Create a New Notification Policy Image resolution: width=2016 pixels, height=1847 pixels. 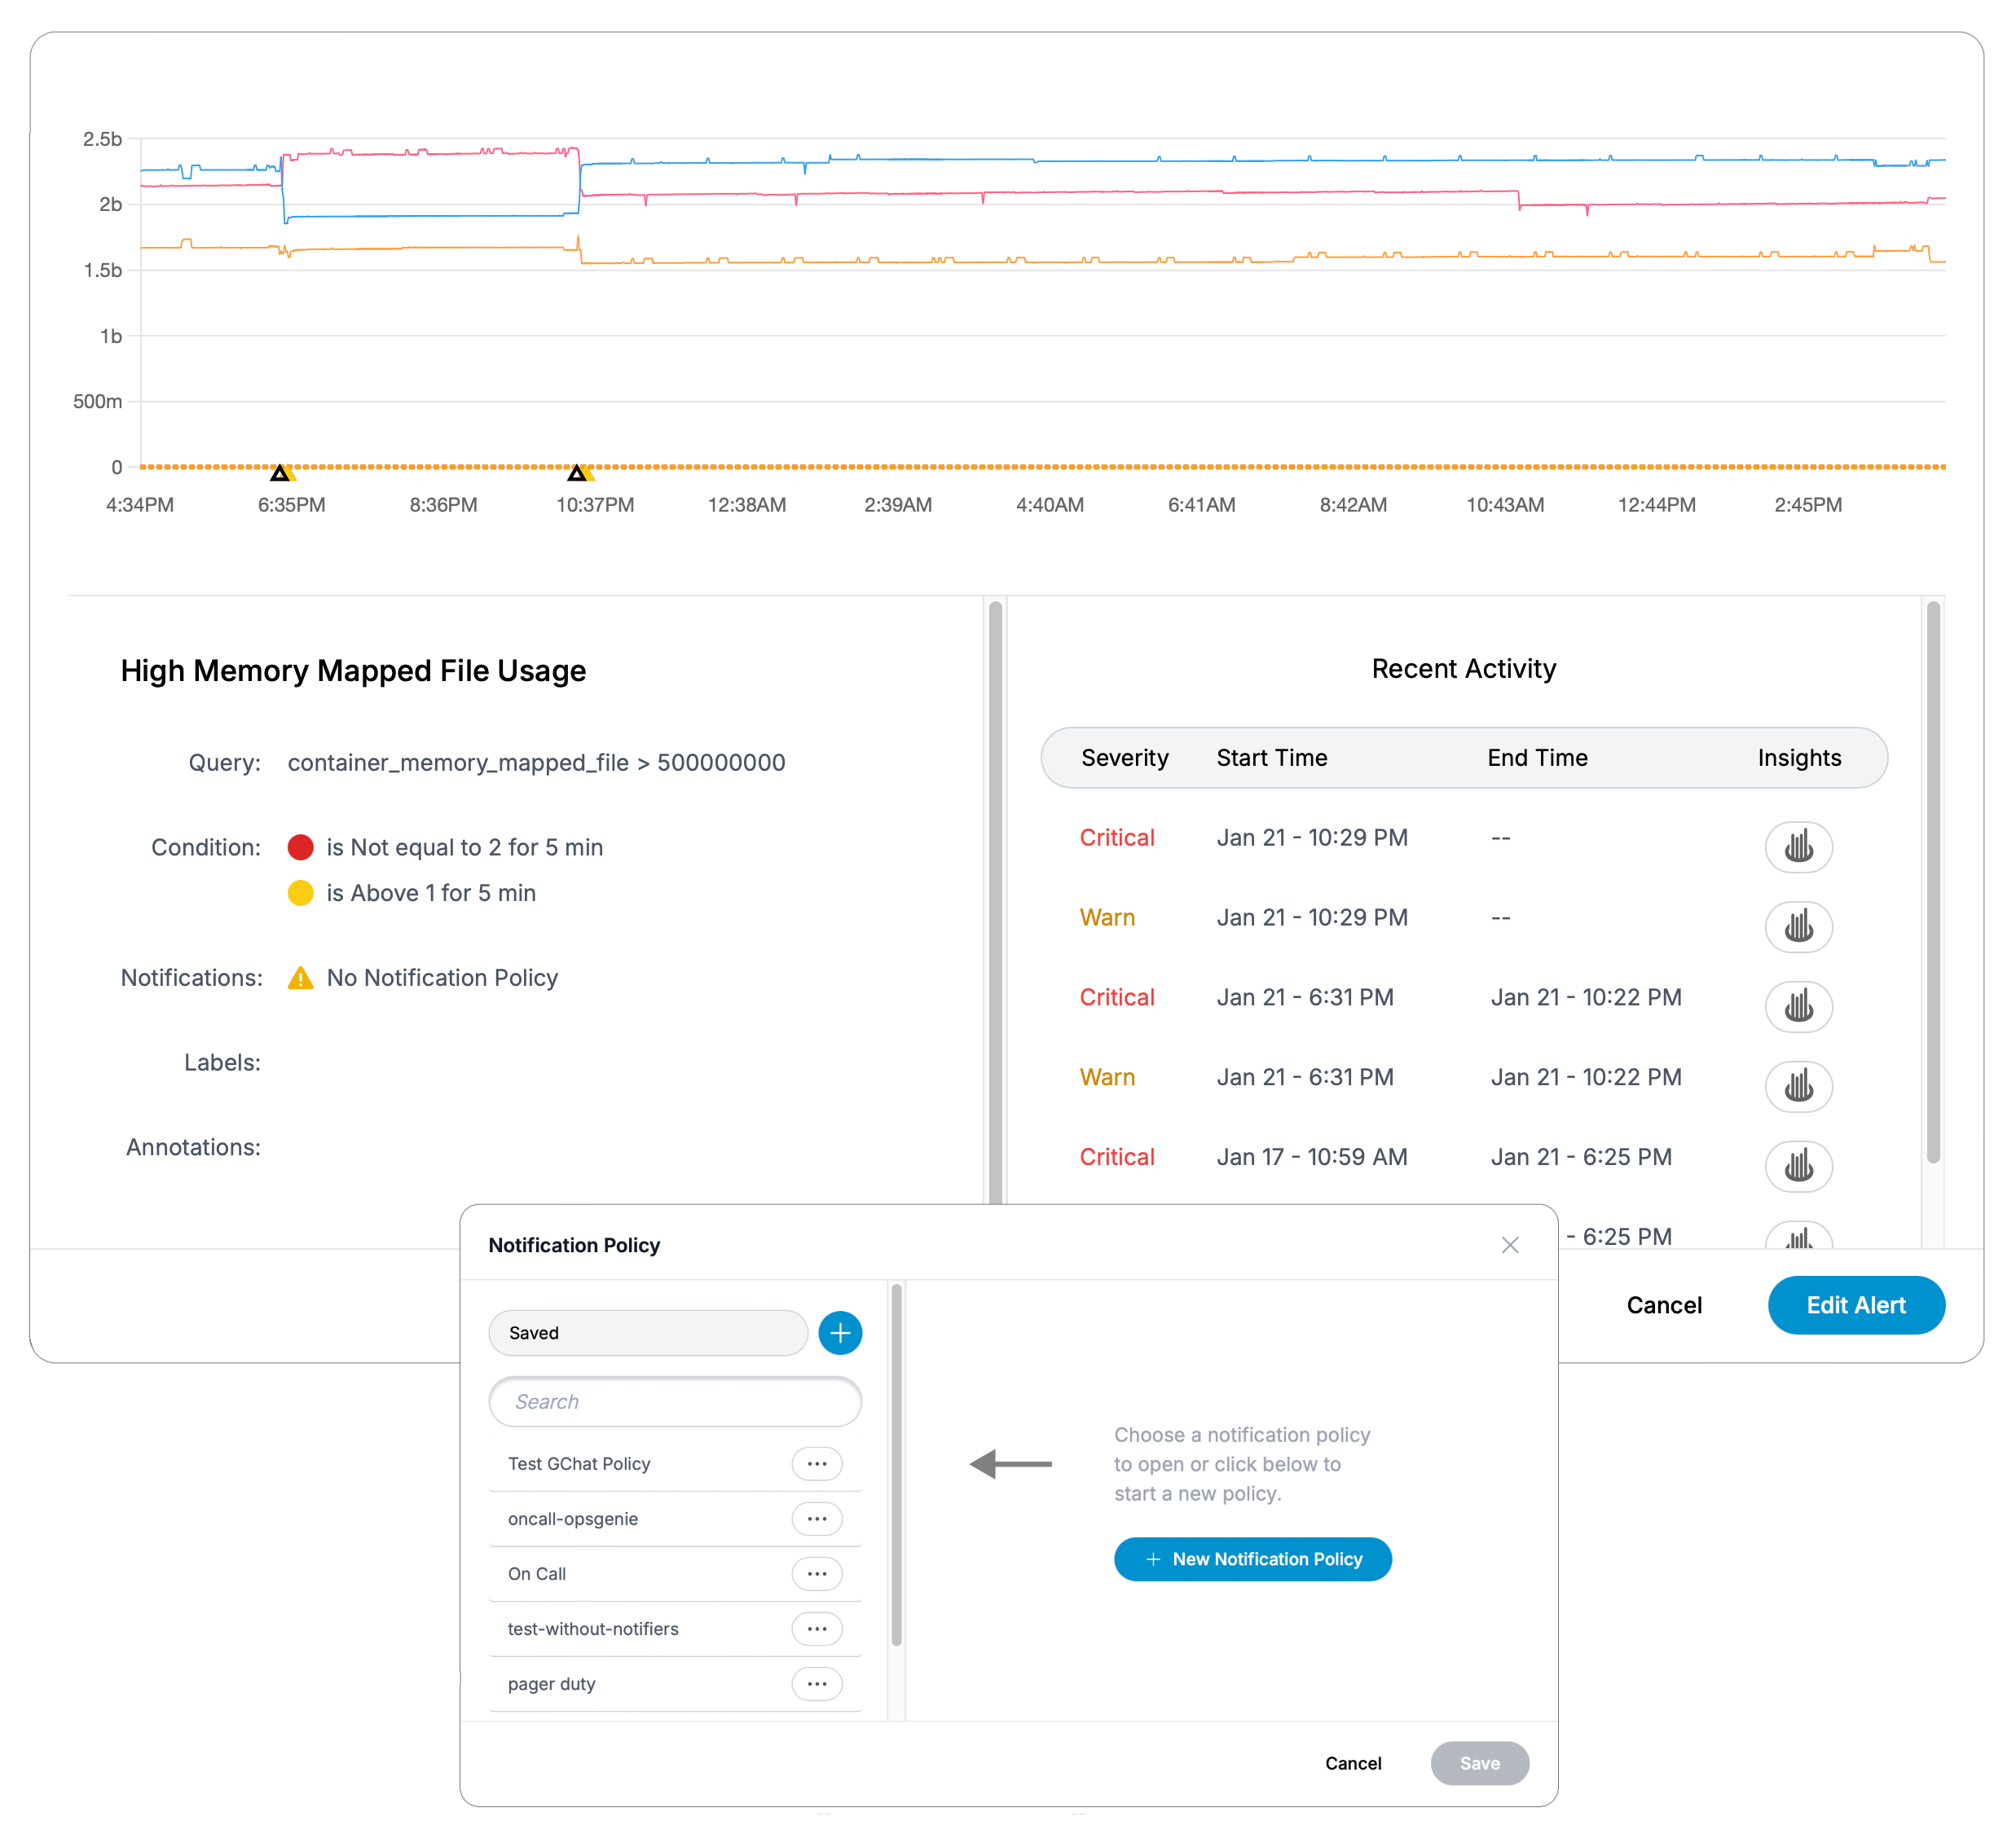[1252, 1559]
